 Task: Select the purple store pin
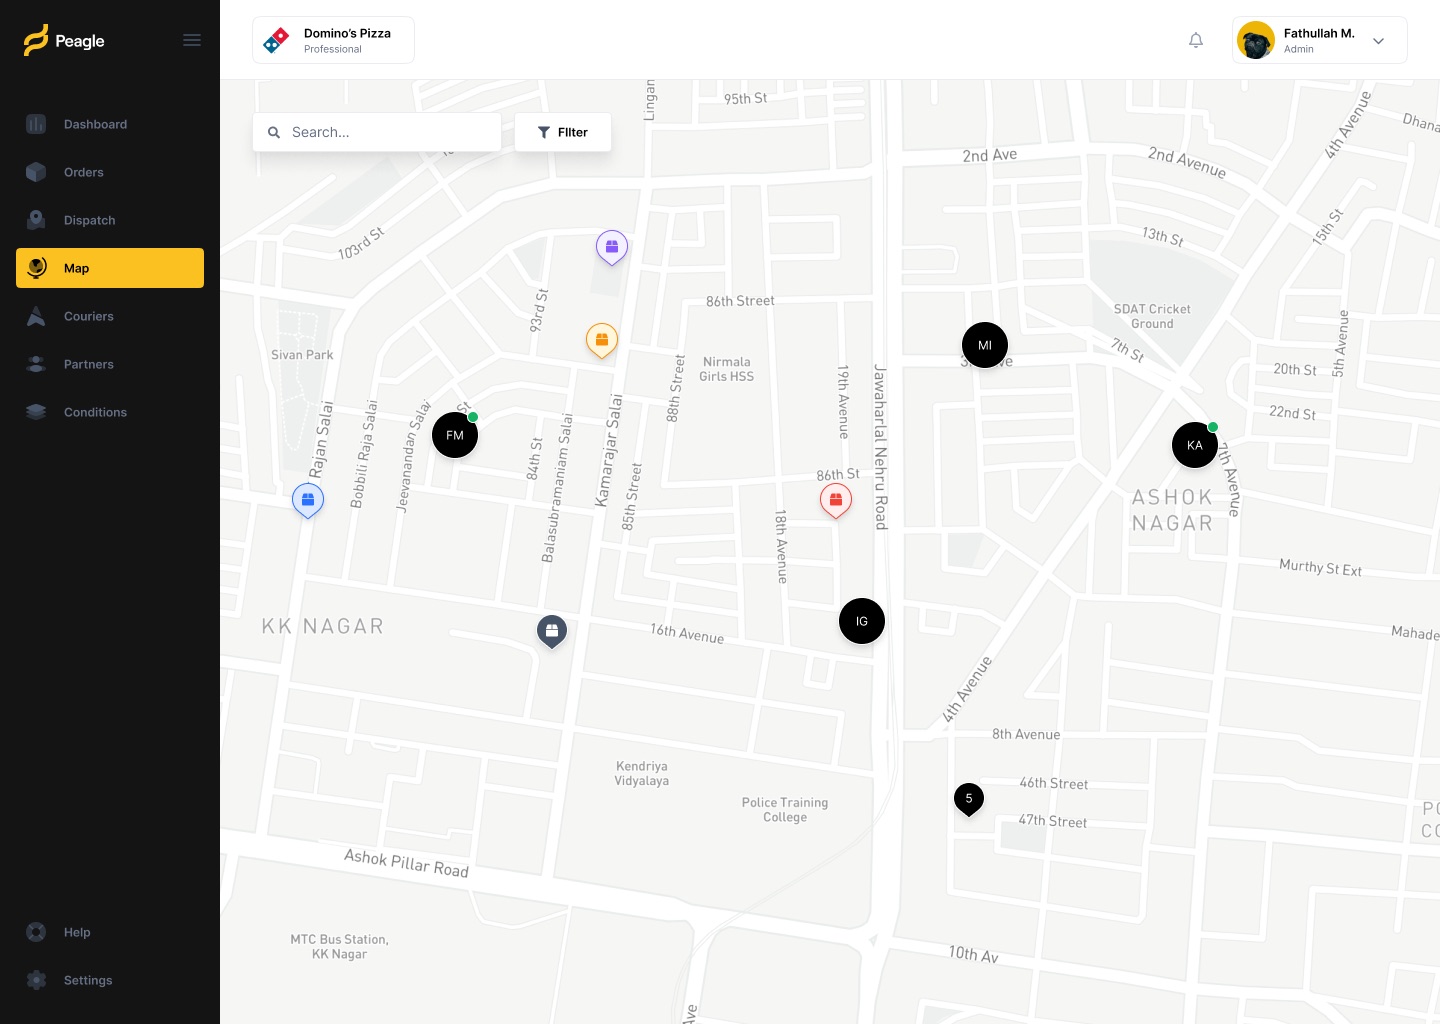[x=612, y=247]
